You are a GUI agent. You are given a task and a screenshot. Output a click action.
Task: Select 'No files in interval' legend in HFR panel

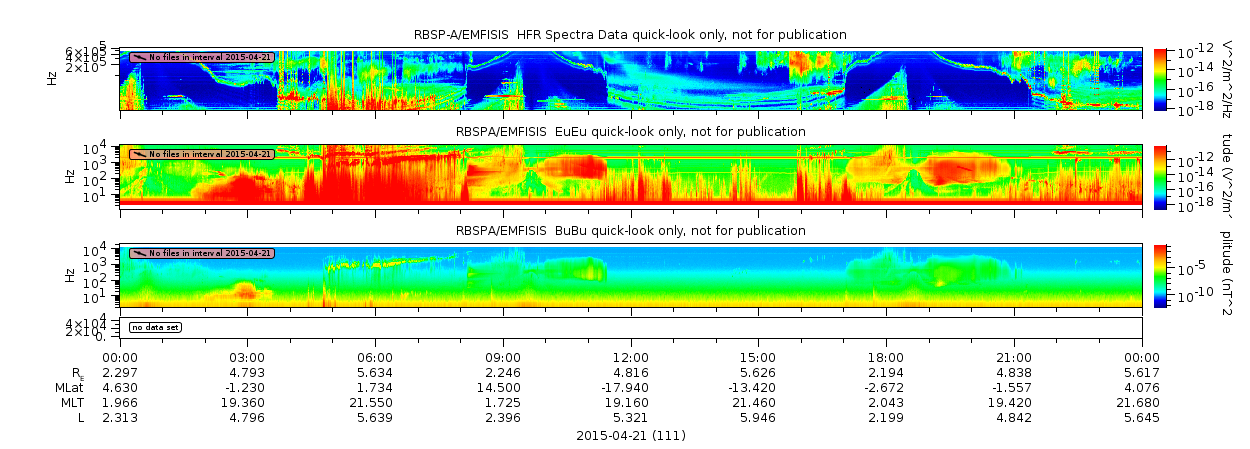click(x=201, y=57)
